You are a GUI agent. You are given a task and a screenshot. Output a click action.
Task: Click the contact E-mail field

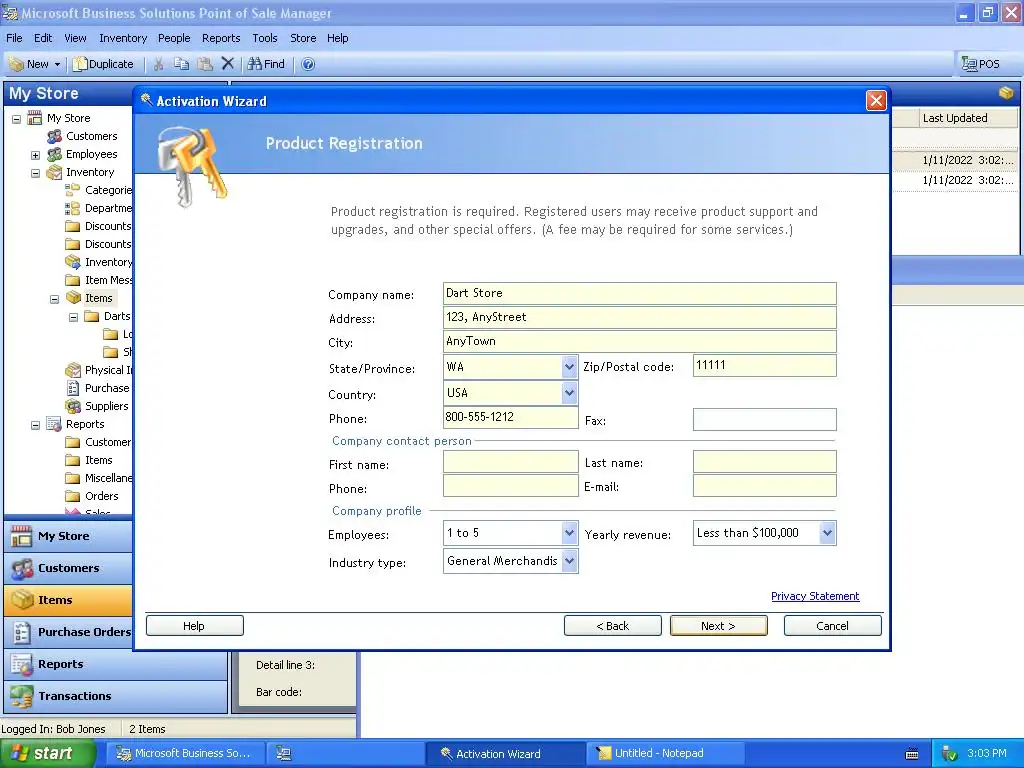[x=765, y=486]
